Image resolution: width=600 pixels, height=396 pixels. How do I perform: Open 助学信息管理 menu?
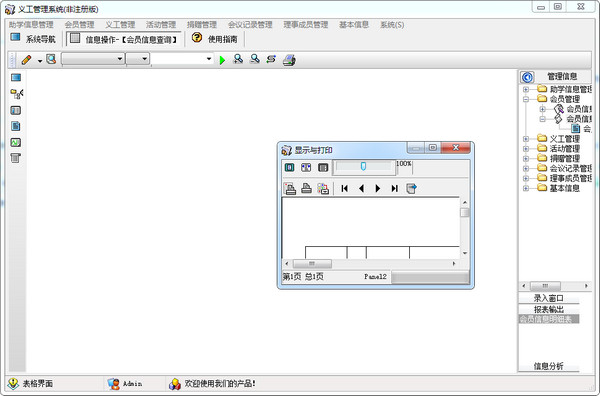coord(31,25)
